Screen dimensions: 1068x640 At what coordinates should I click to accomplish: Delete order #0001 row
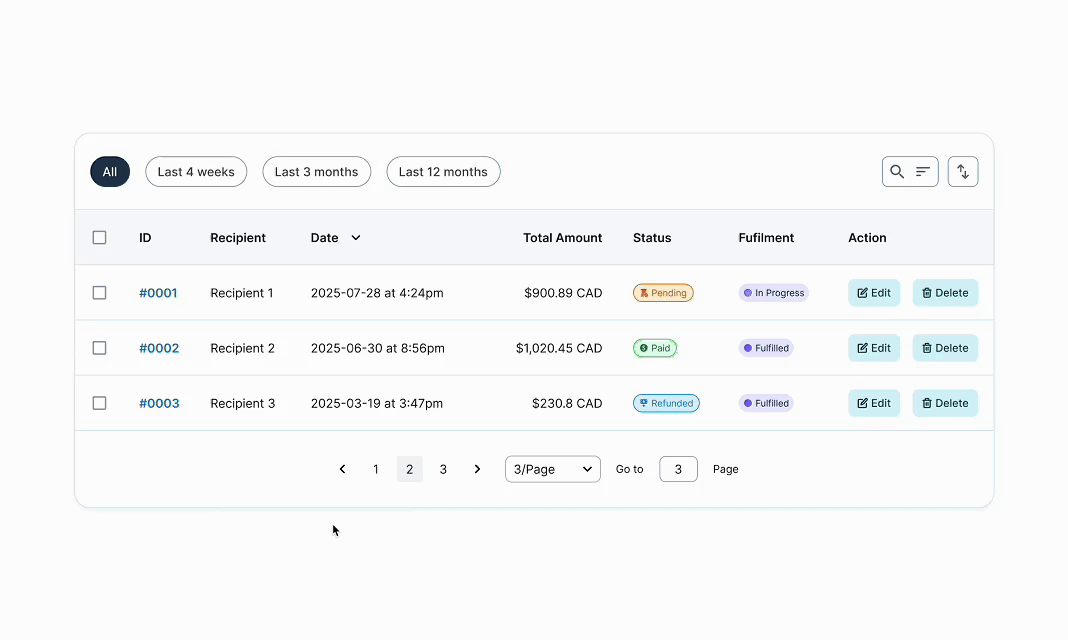coord(945,293)
